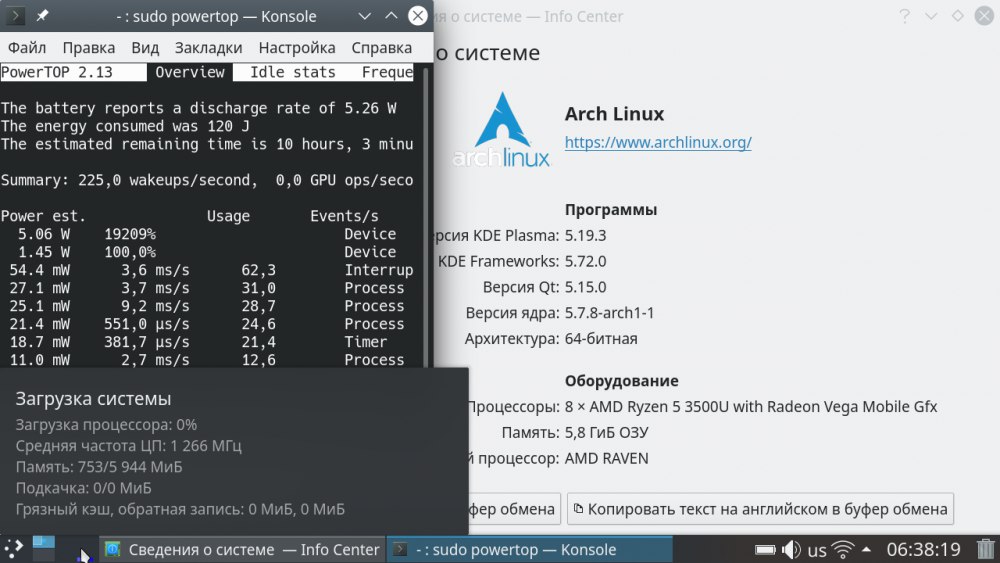Click the us keyboard layout indicator
Screen dimensions: 1000x563
[x=817, y=550]
